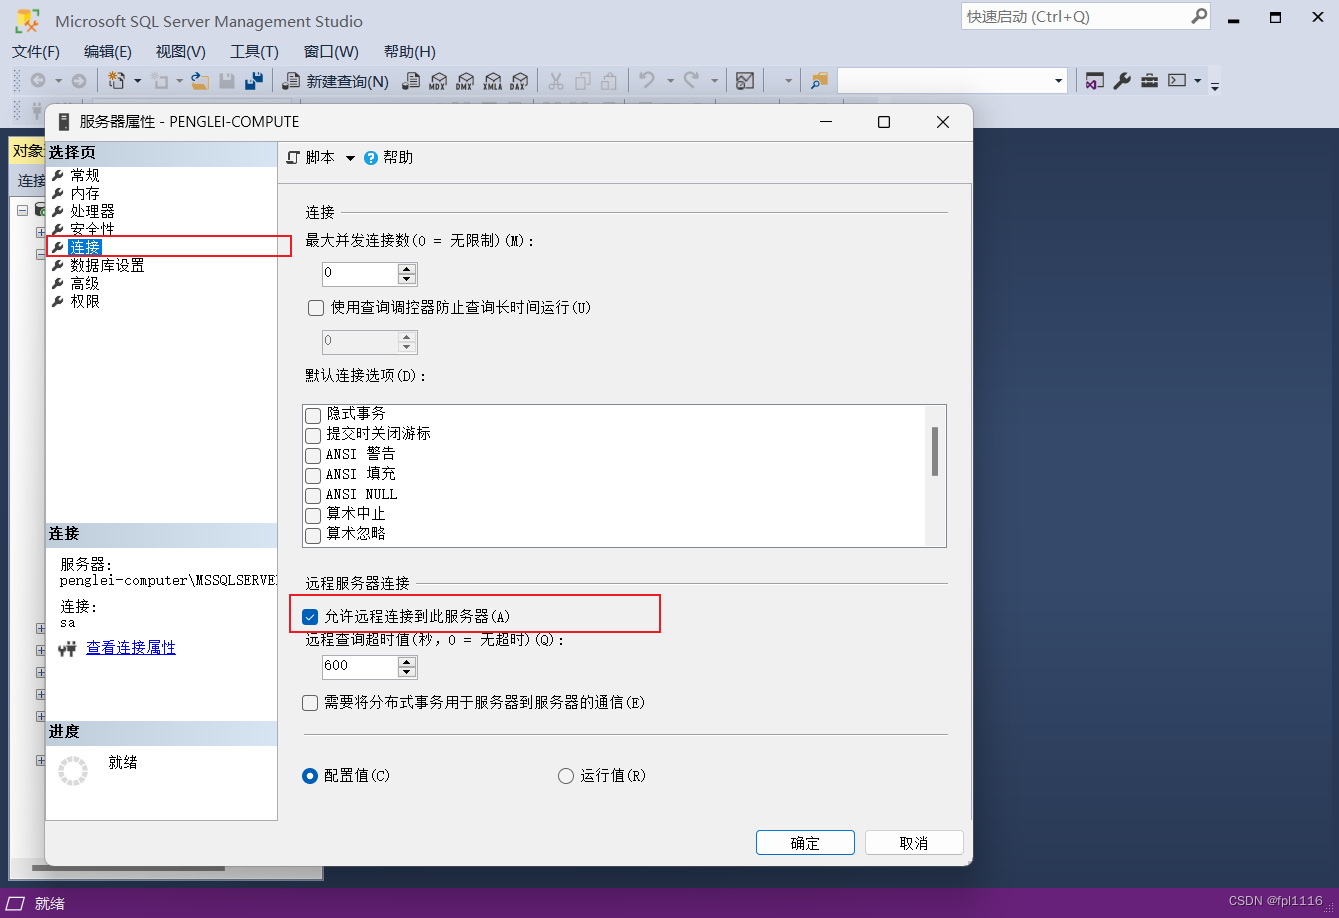
Task: Create a new DMX query
Action: [x=465, y=81]
